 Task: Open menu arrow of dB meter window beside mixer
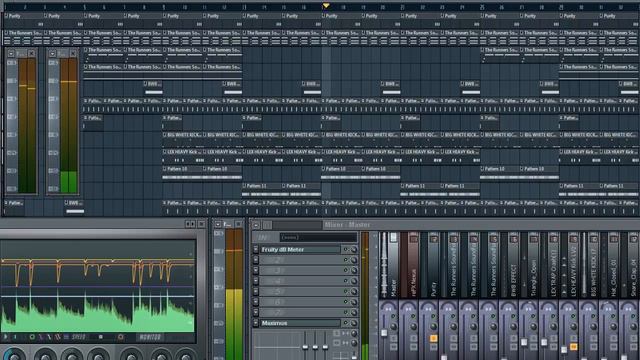point(218,224)
